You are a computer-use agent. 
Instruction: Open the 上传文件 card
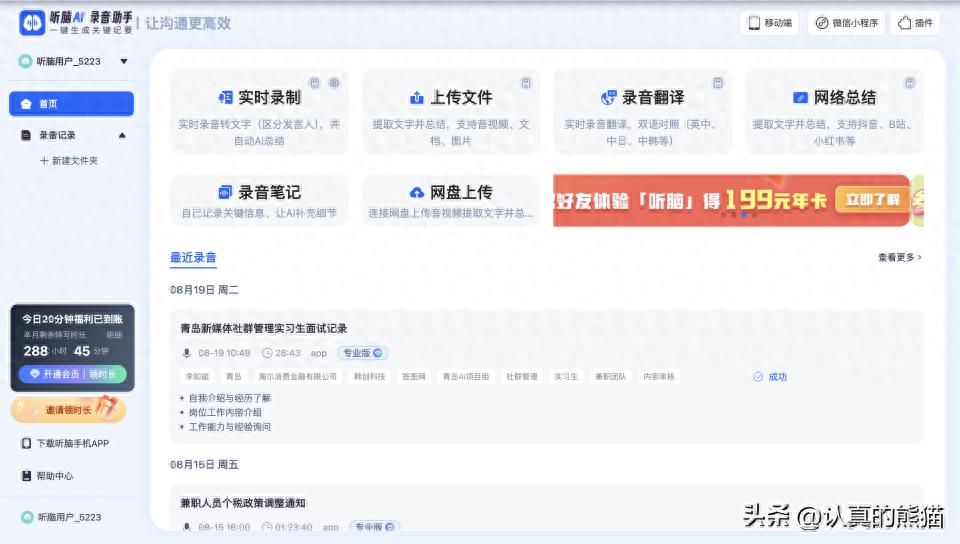[x=451, y=111]
